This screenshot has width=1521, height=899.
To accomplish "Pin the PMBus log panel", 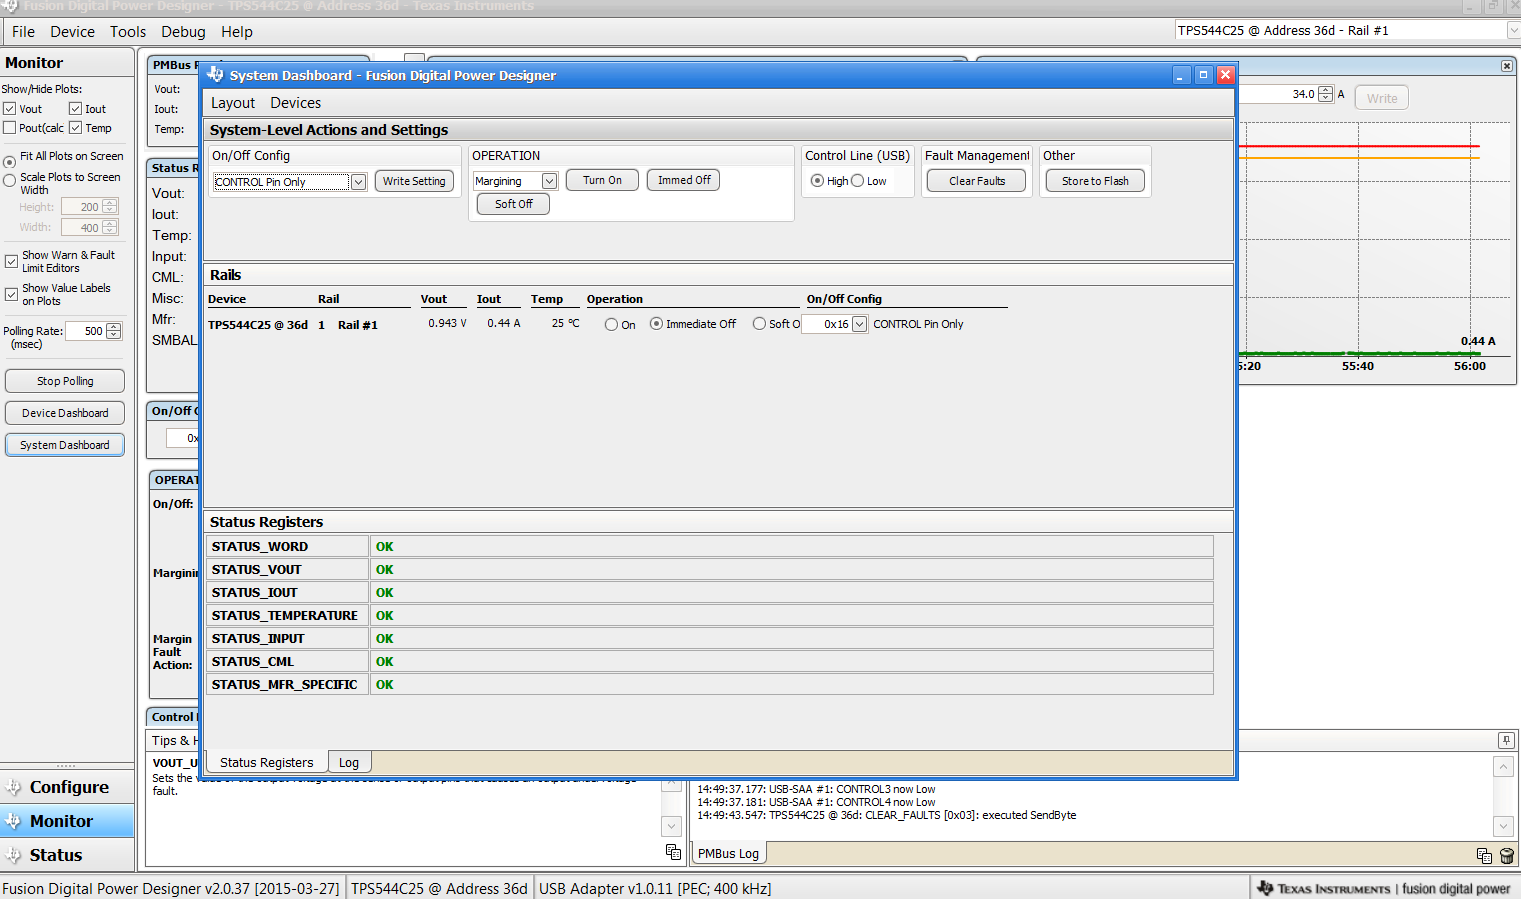I will click(1506, 740).
